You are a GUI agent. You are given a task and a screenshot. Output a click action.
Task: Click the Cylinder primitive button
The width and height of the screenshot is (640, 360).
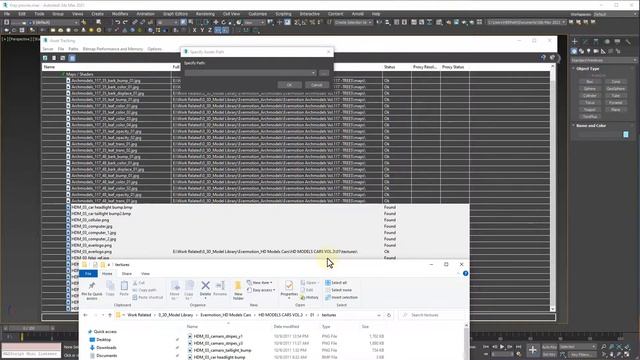pyautogui.click(x=589, y=96)
